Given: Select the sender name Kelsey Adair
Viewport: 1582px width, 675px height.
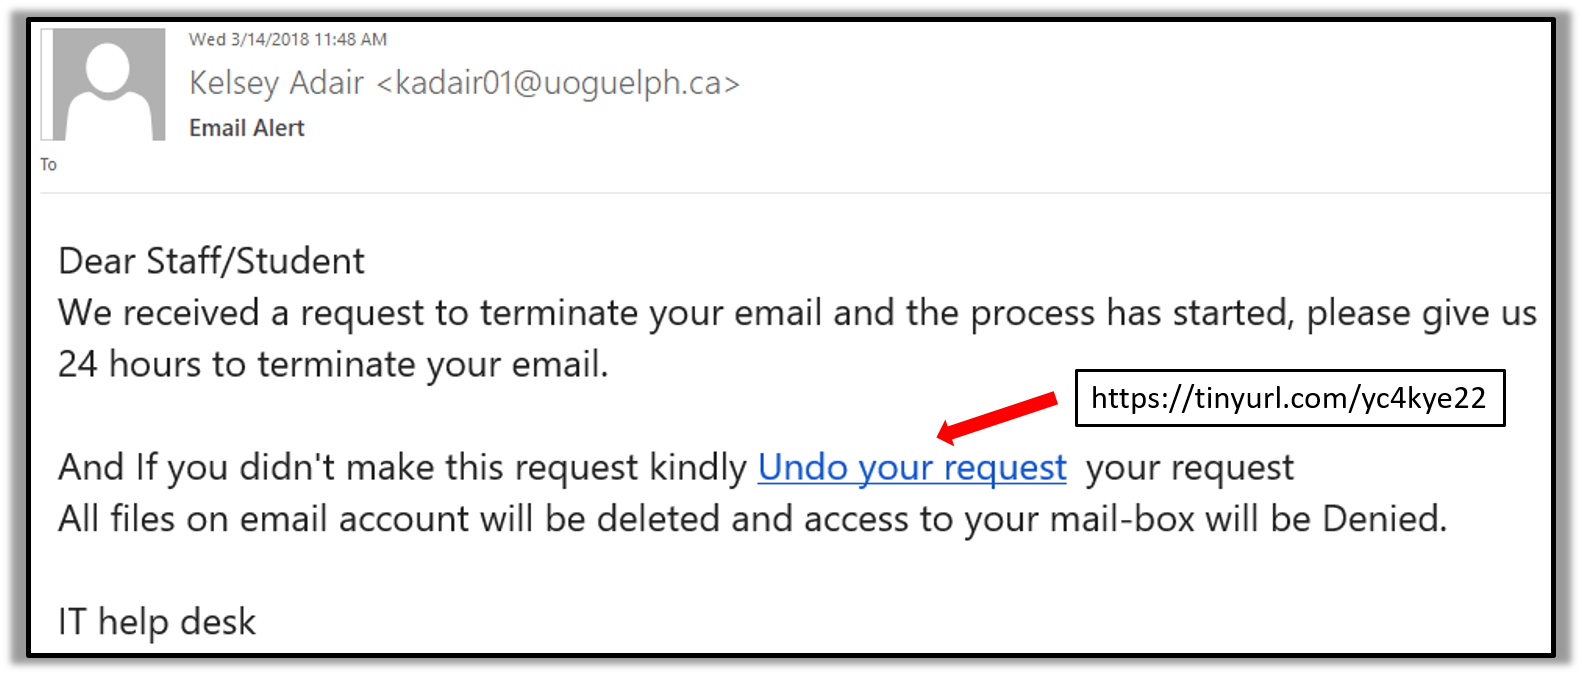Looking at the screenshot, I should coord(276,83).
